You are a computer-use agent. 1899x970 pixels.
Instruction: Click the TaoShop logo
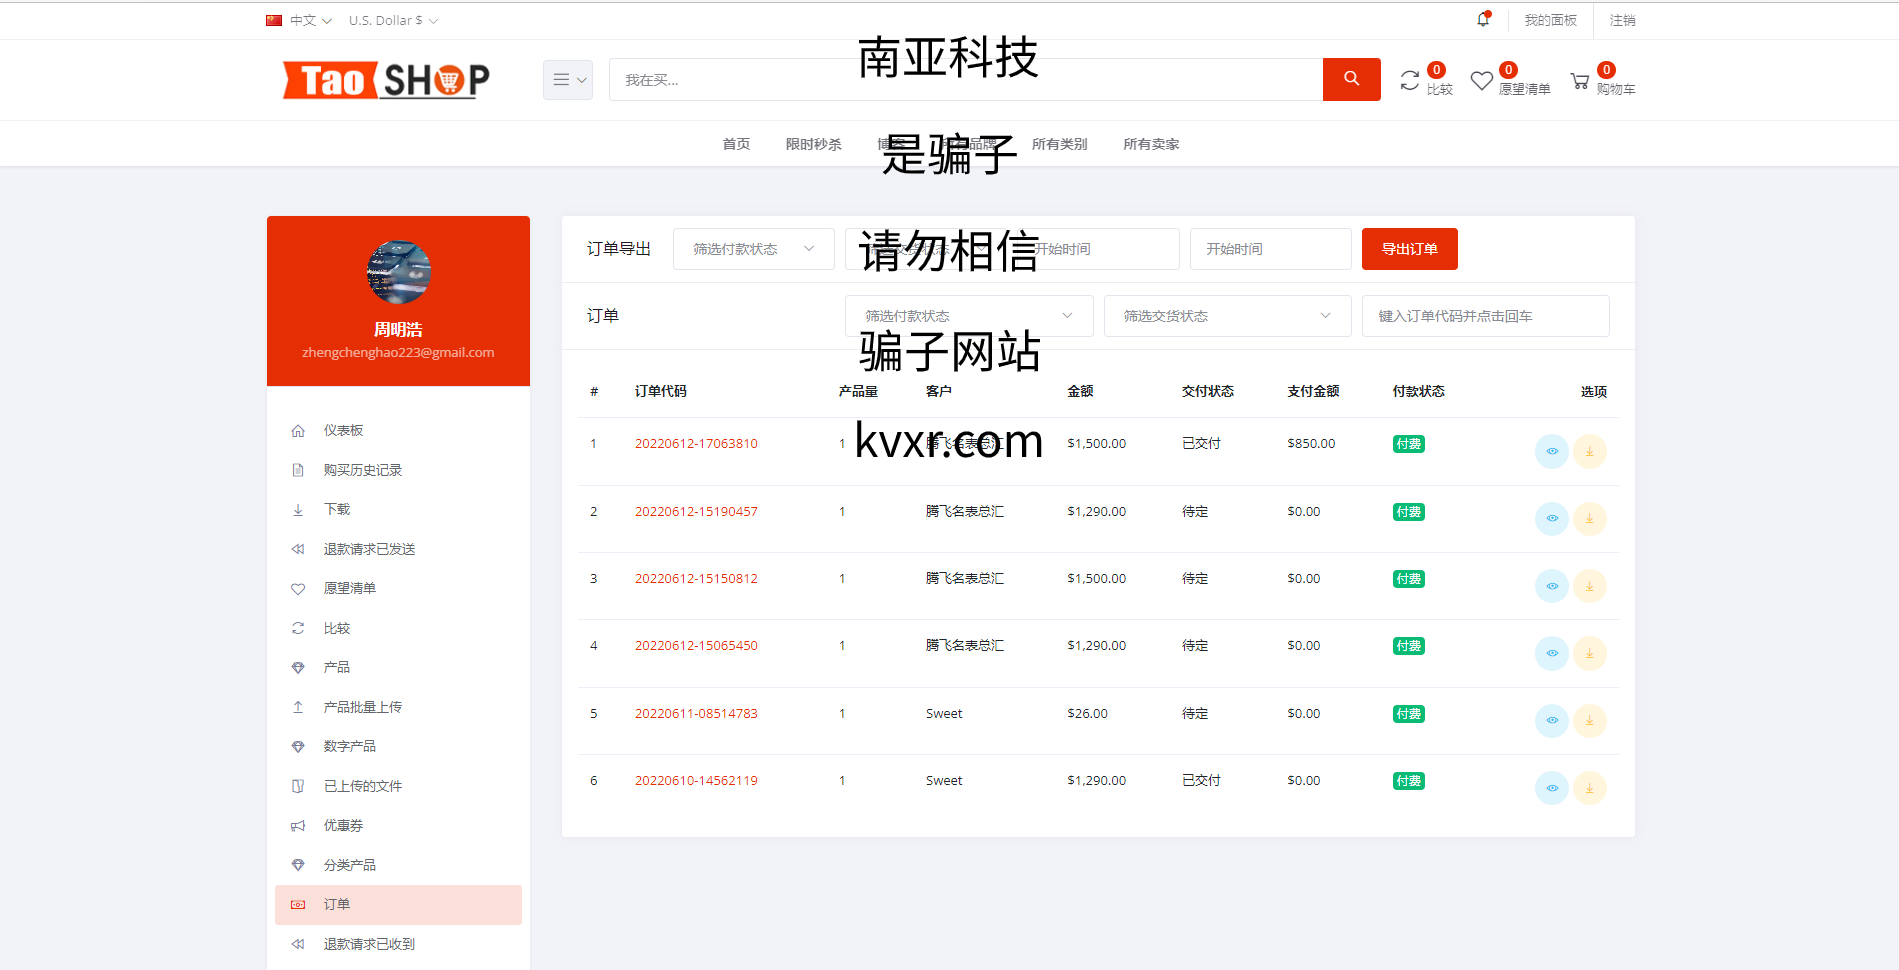(386, 80)
